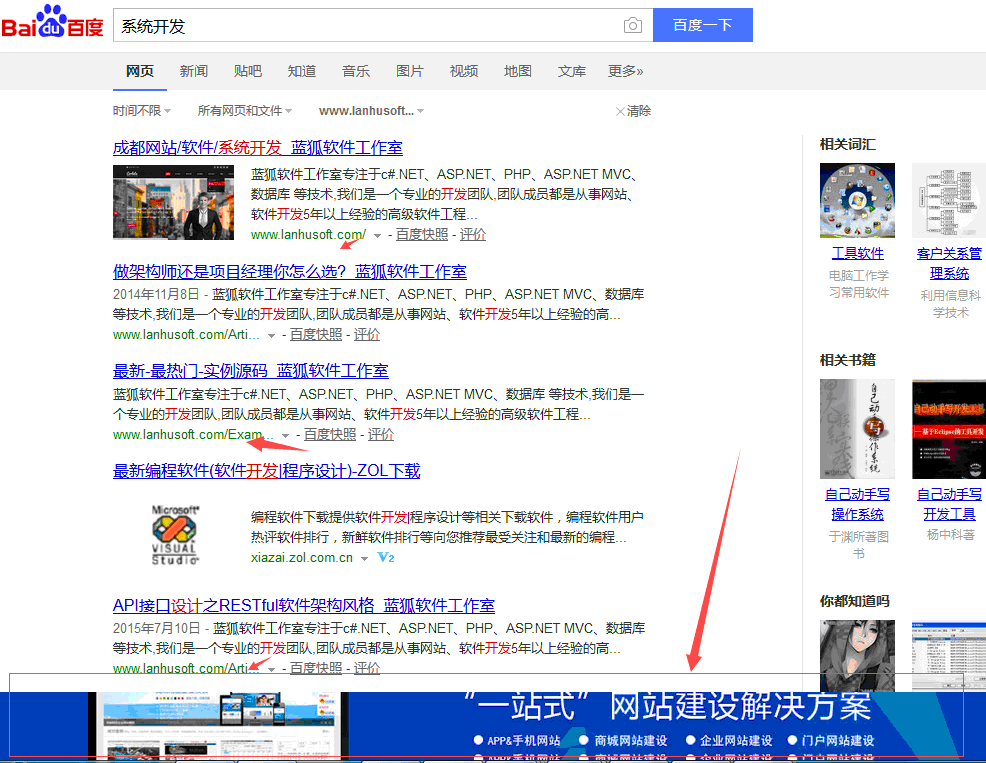
Task: Click the Baidu logo
Action: point(52,22)
